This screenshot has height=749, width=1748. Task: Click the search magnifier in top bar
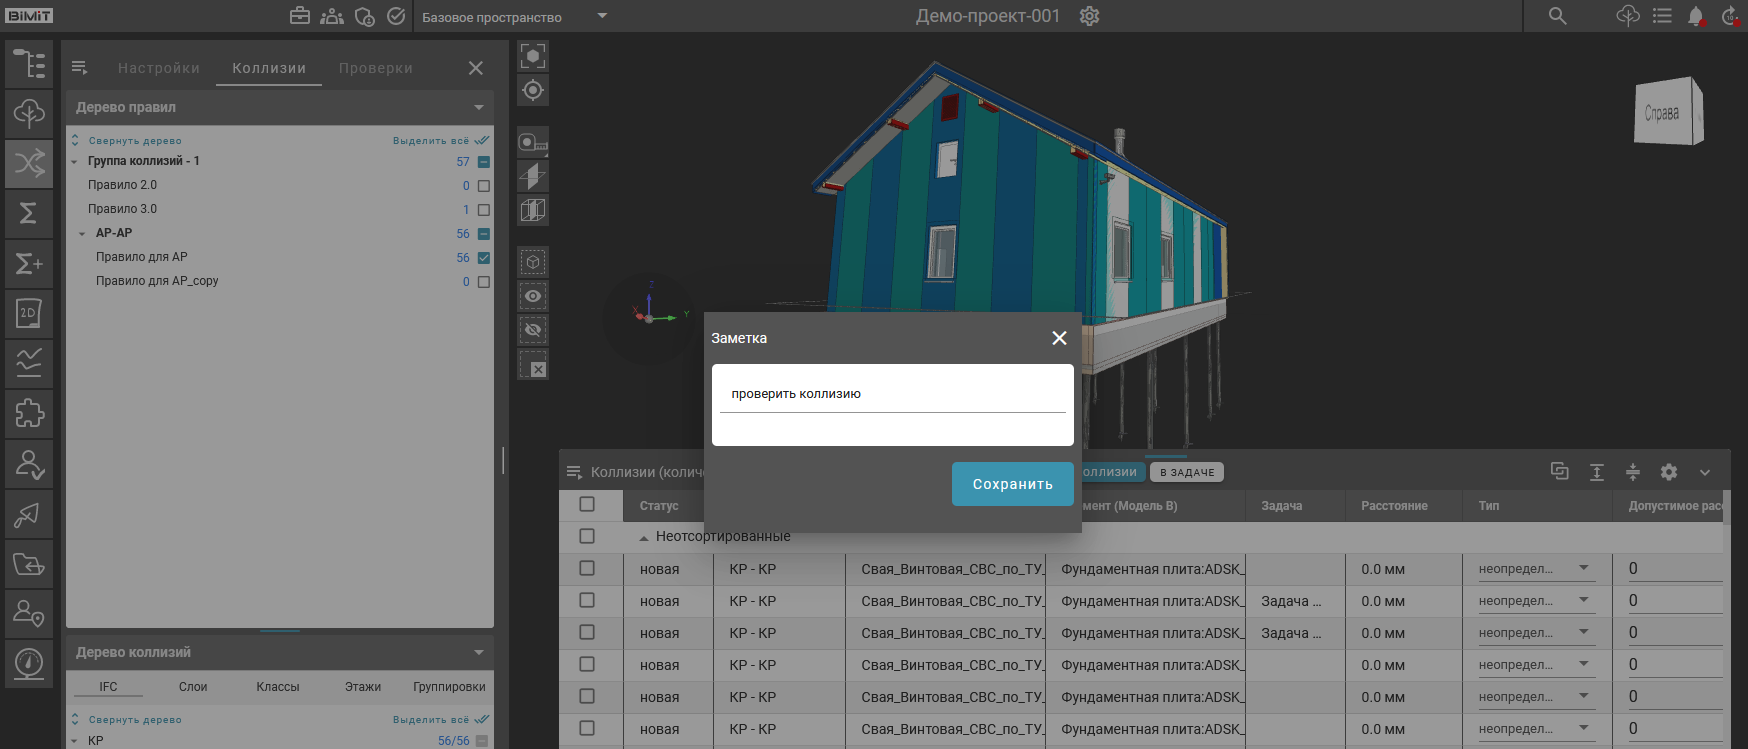pos(1557,16)
